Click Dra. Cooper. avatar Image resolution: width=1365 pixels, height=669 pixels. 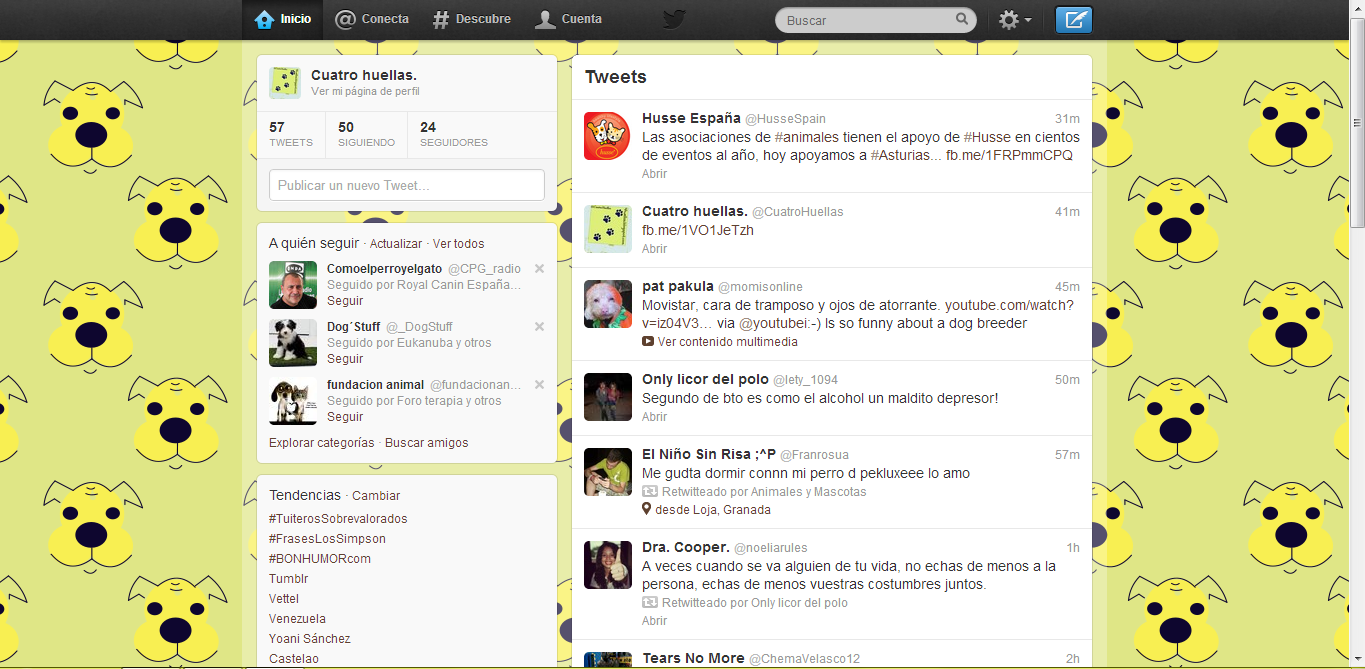(x=608, y=565)
